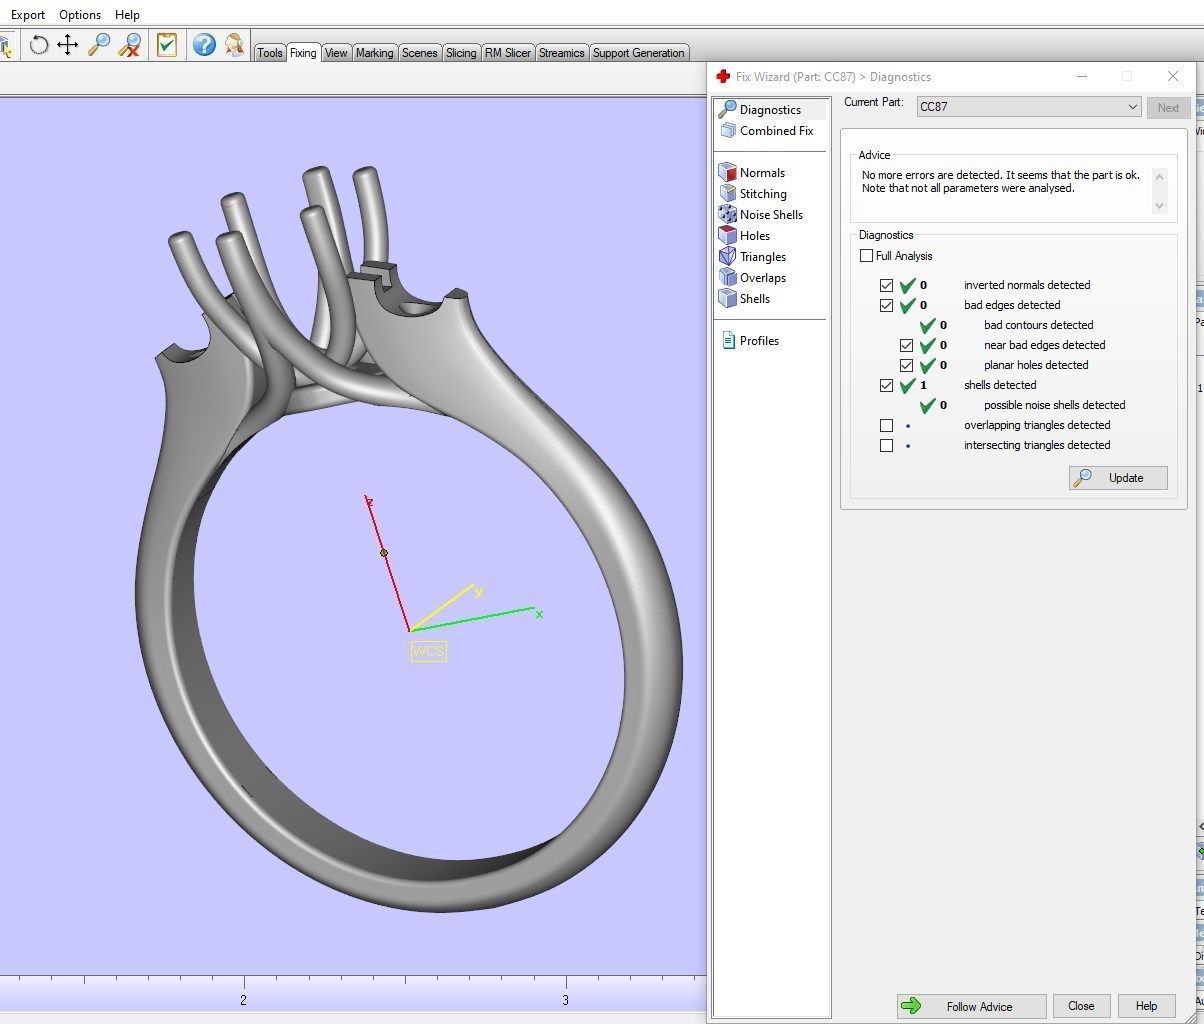Screen dimensions: 1204x1024
Task: Select the Rotate tool in toolbar
Action: coord(38,44)
